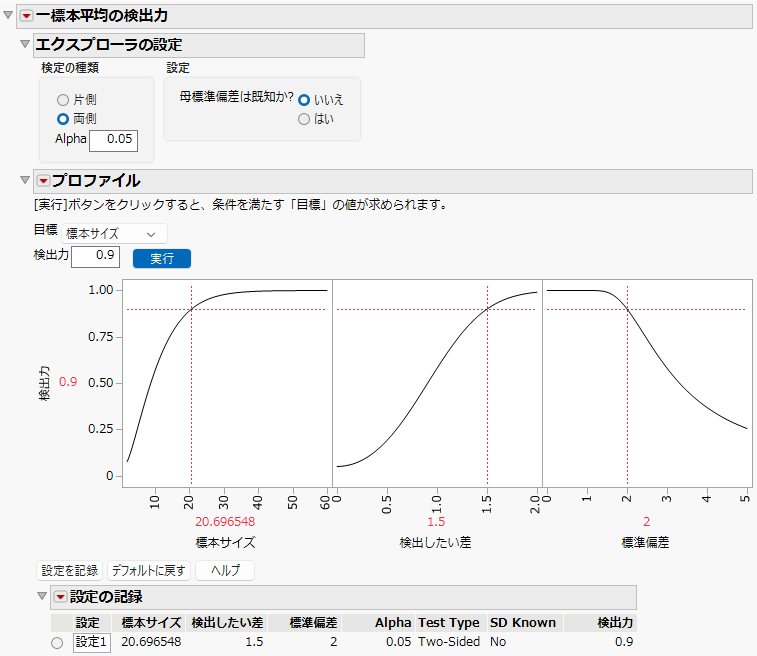Image resolution: width=757 pixels, height=656 pixels.
Task: Click the Alpha input field
Action: point(113,140)
